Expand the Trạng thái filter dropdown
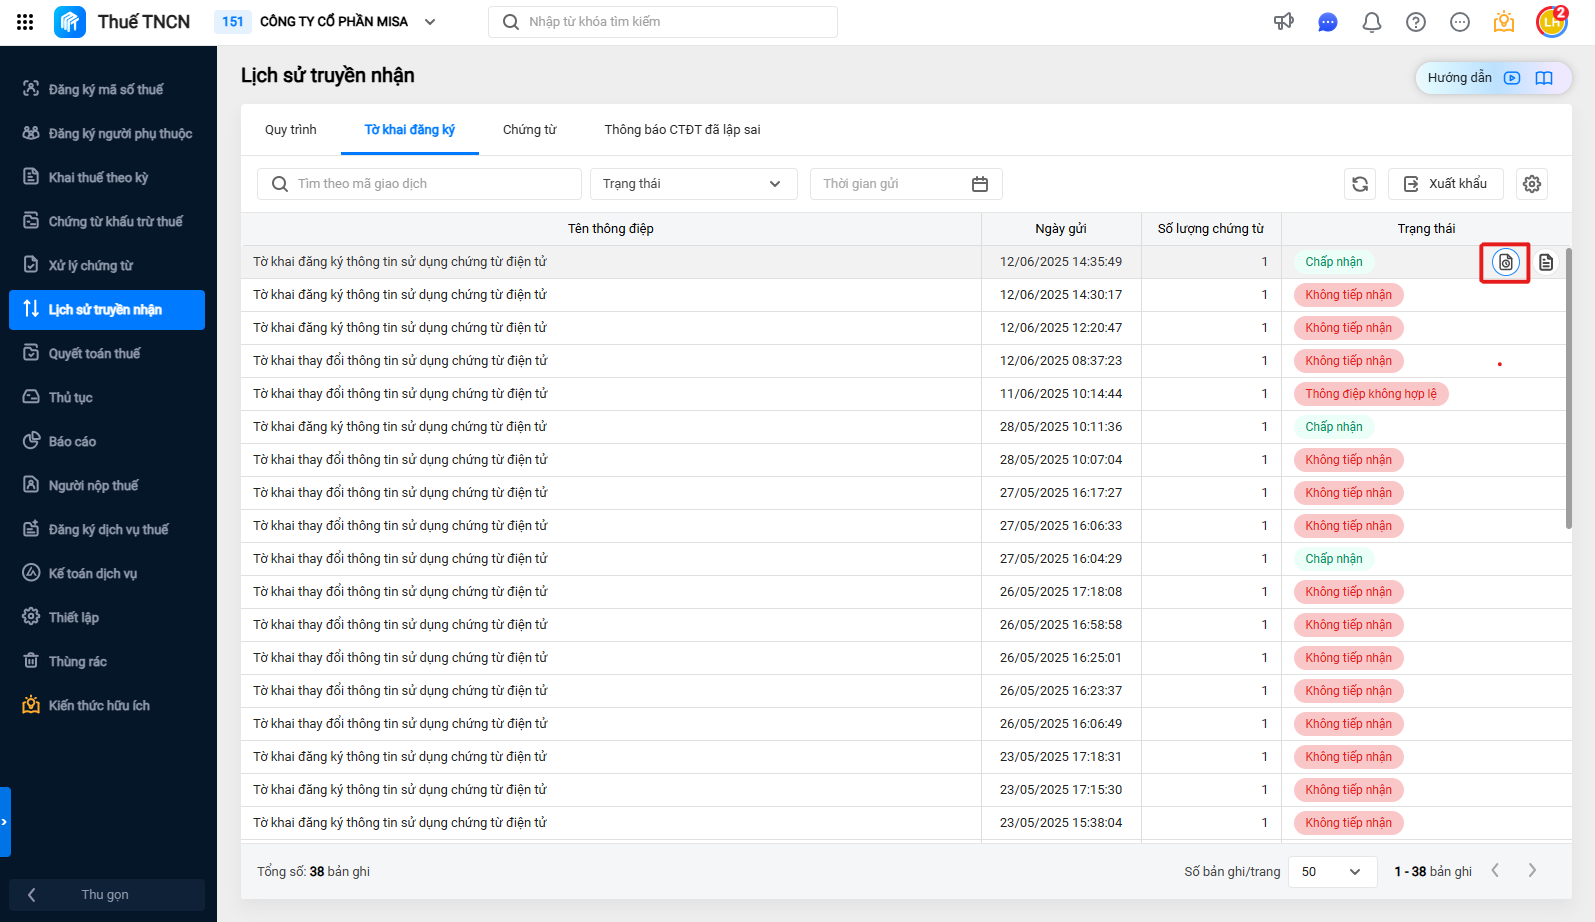This screenshot has height=922, width=1595. tap(693, 184)
